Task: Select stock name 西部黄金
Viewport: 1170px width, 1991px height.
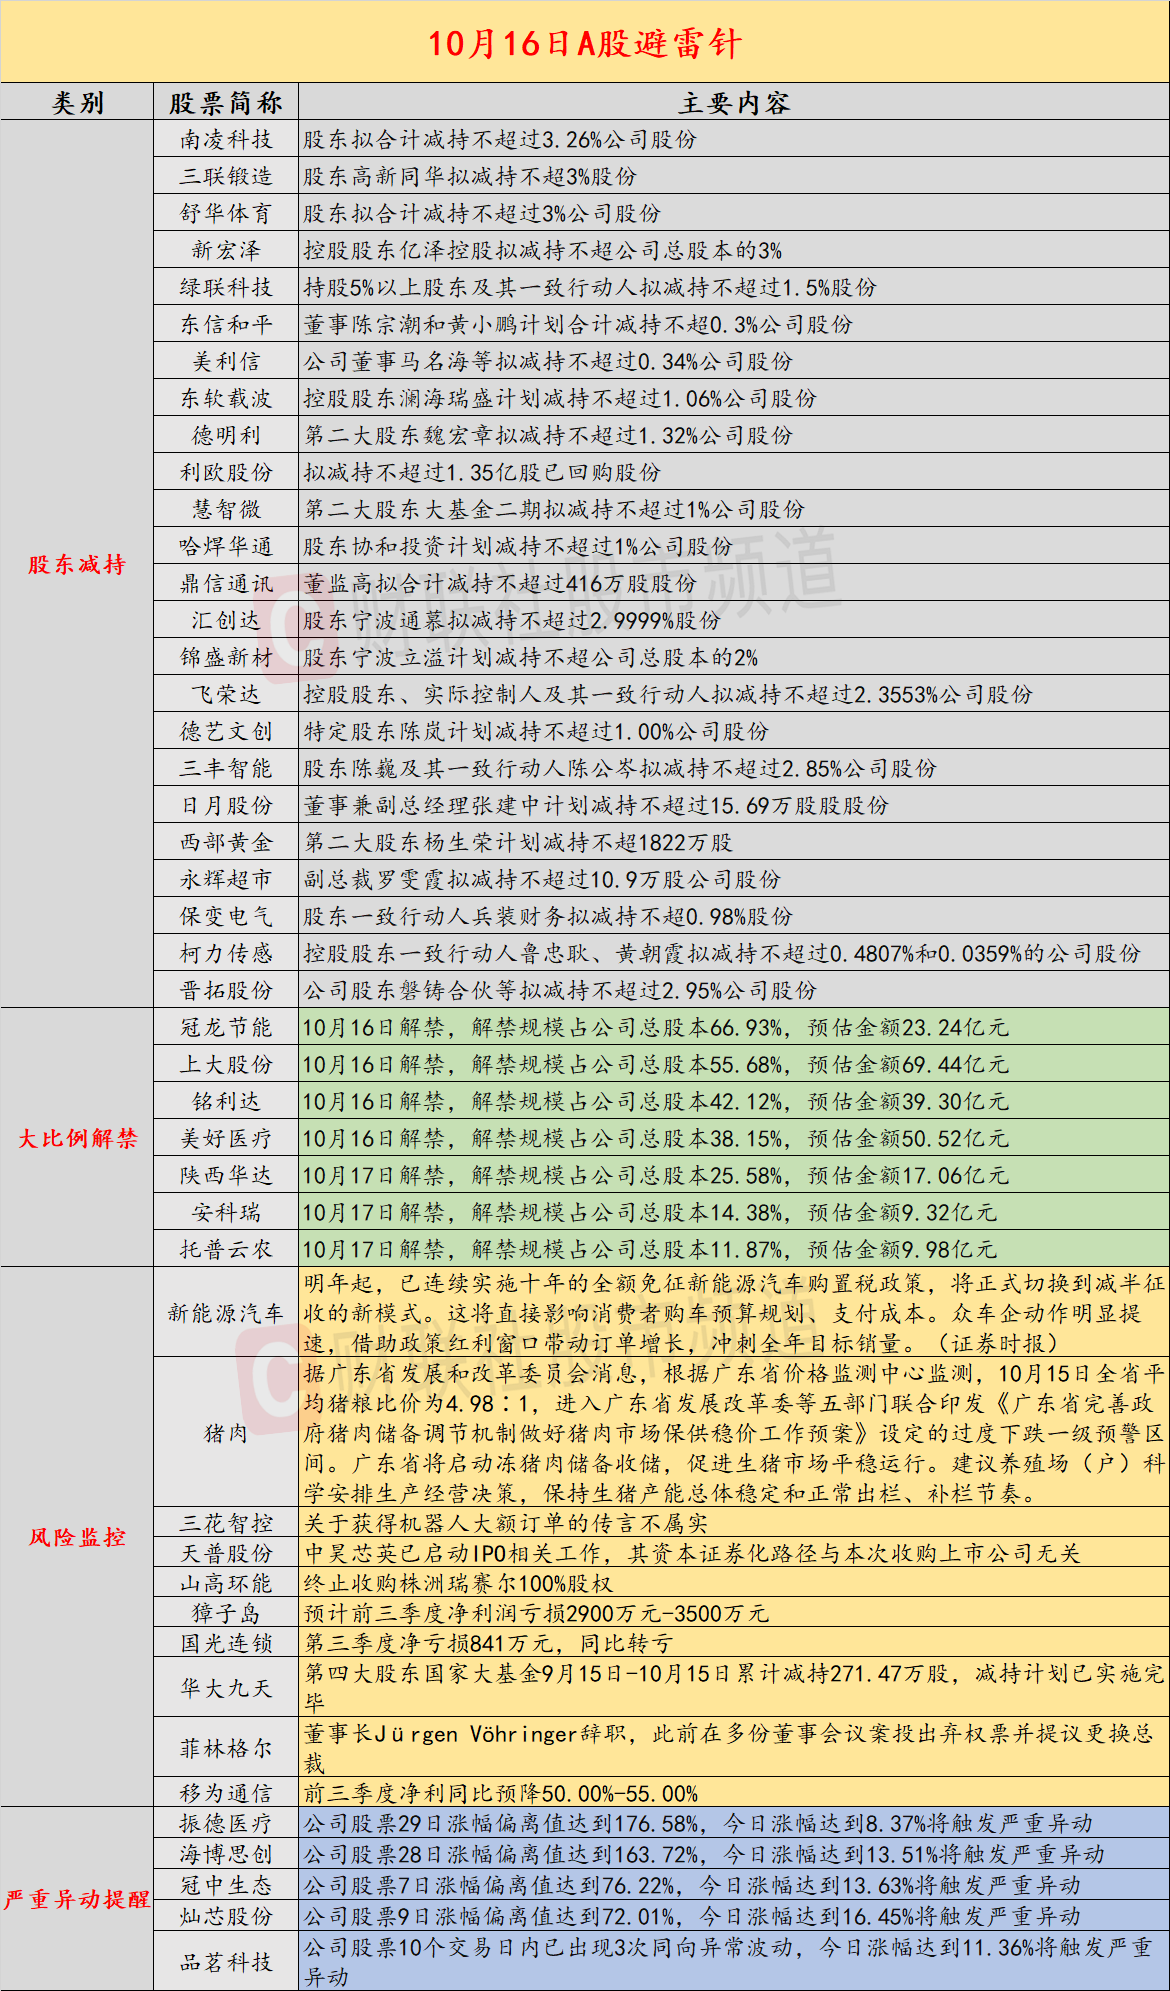Action: point(226,842)
